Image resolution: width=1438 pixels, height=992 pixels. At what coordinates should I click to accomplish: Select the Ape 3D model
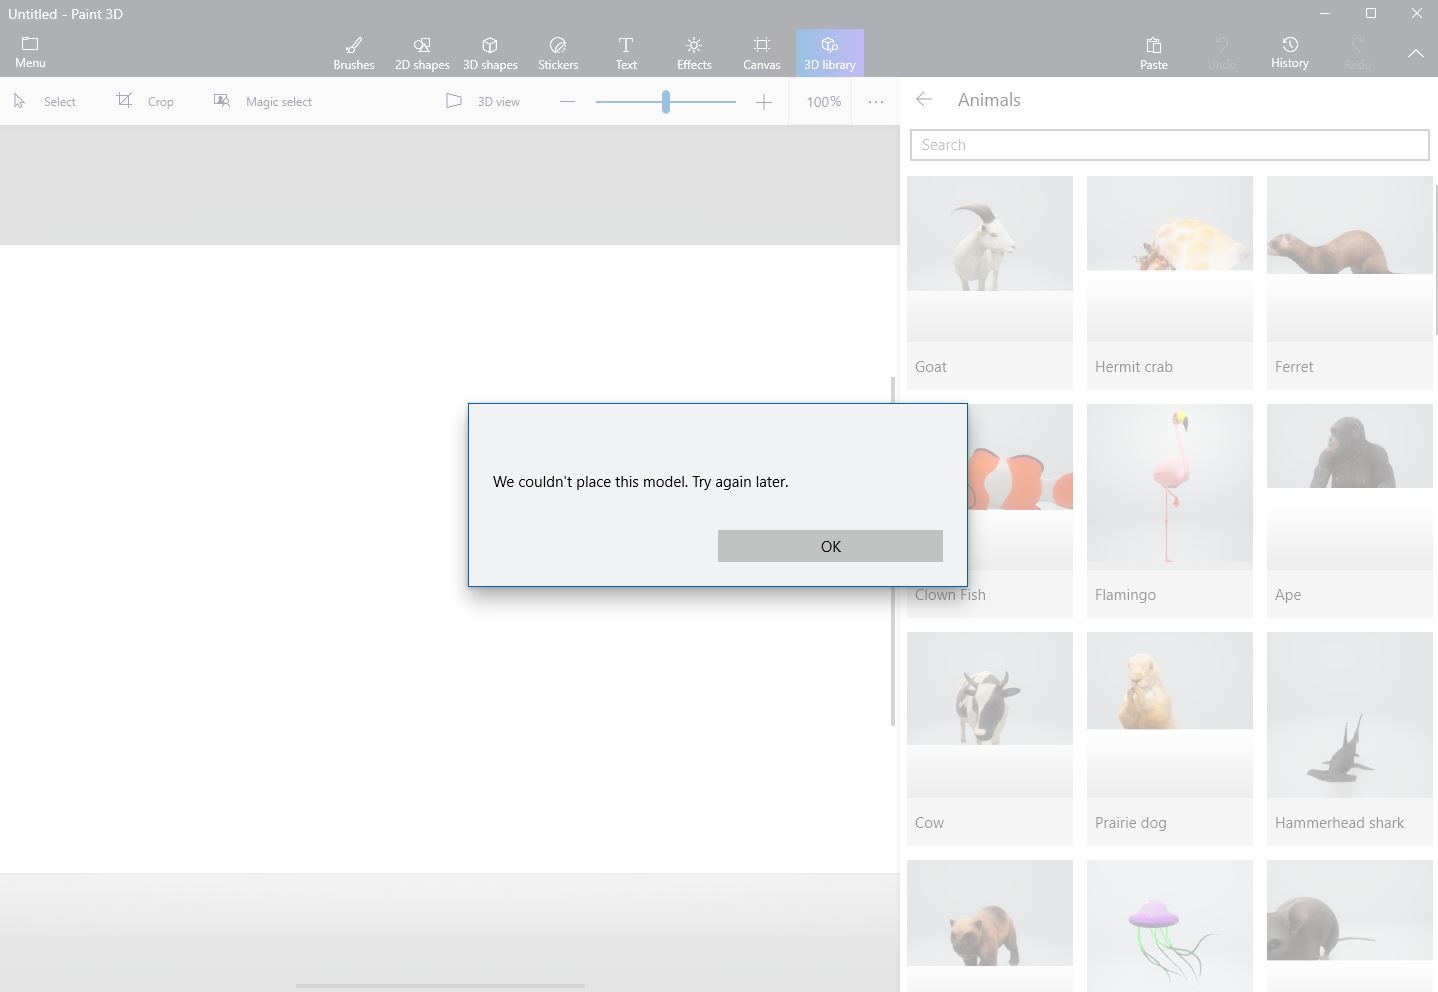tap(1350, 511)
